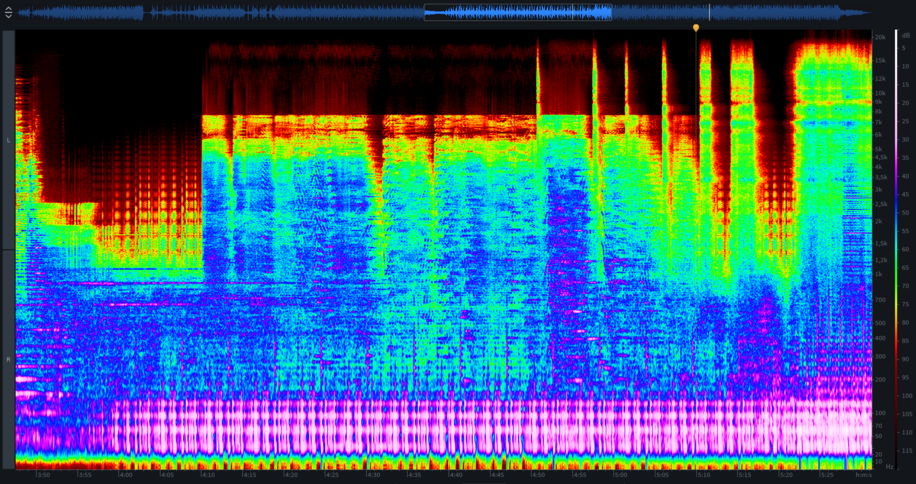Click the white playhead line in overview

pyautogui.click(x=710, y=13)
